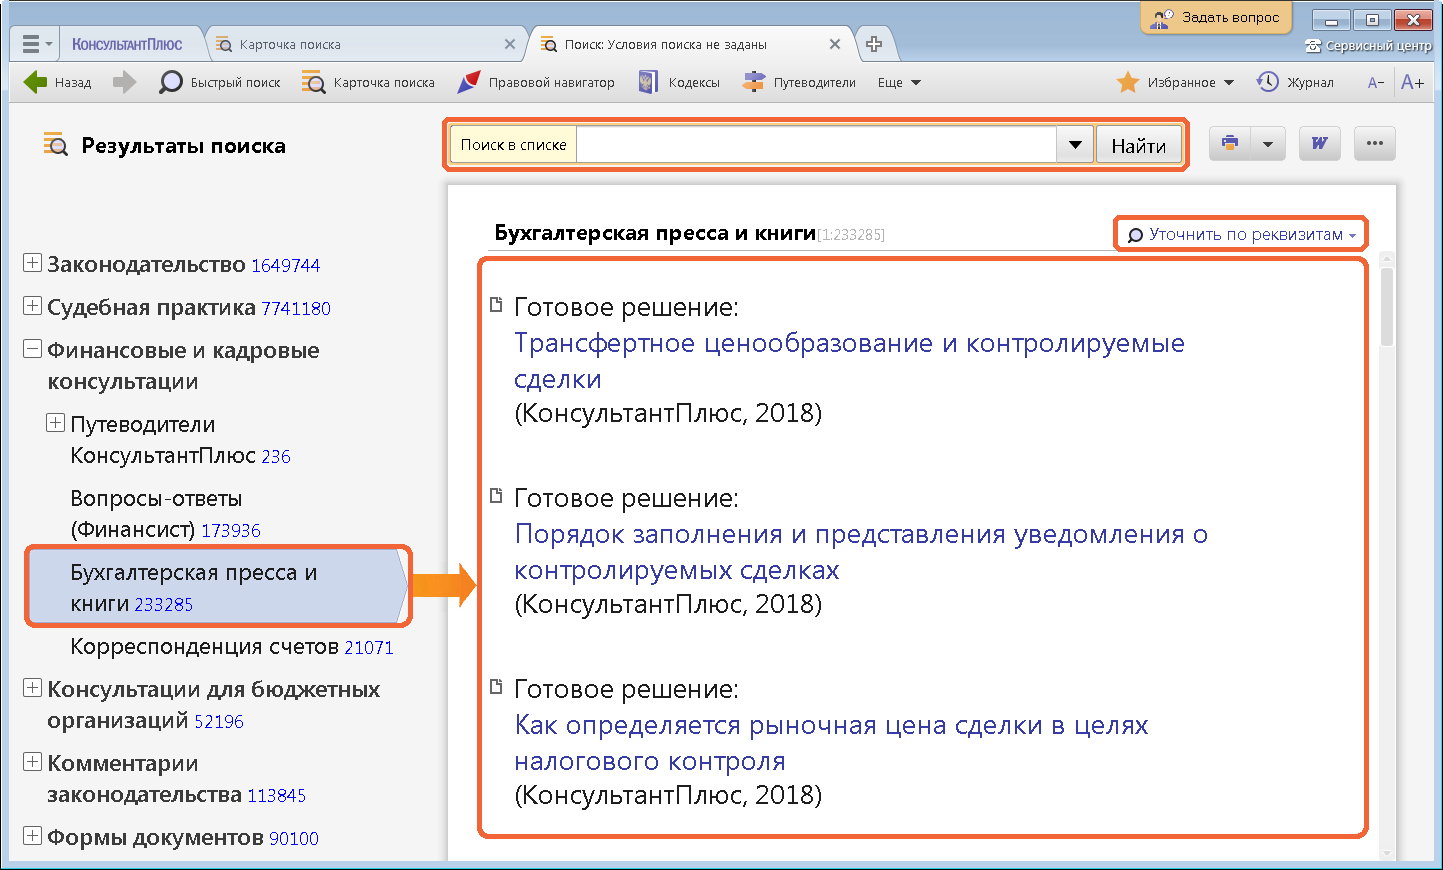This screenshot has width=1443, height=870.
Task: Select Путеводители КонсультантПлюс 236 item
Action: (x=180, y=440)
